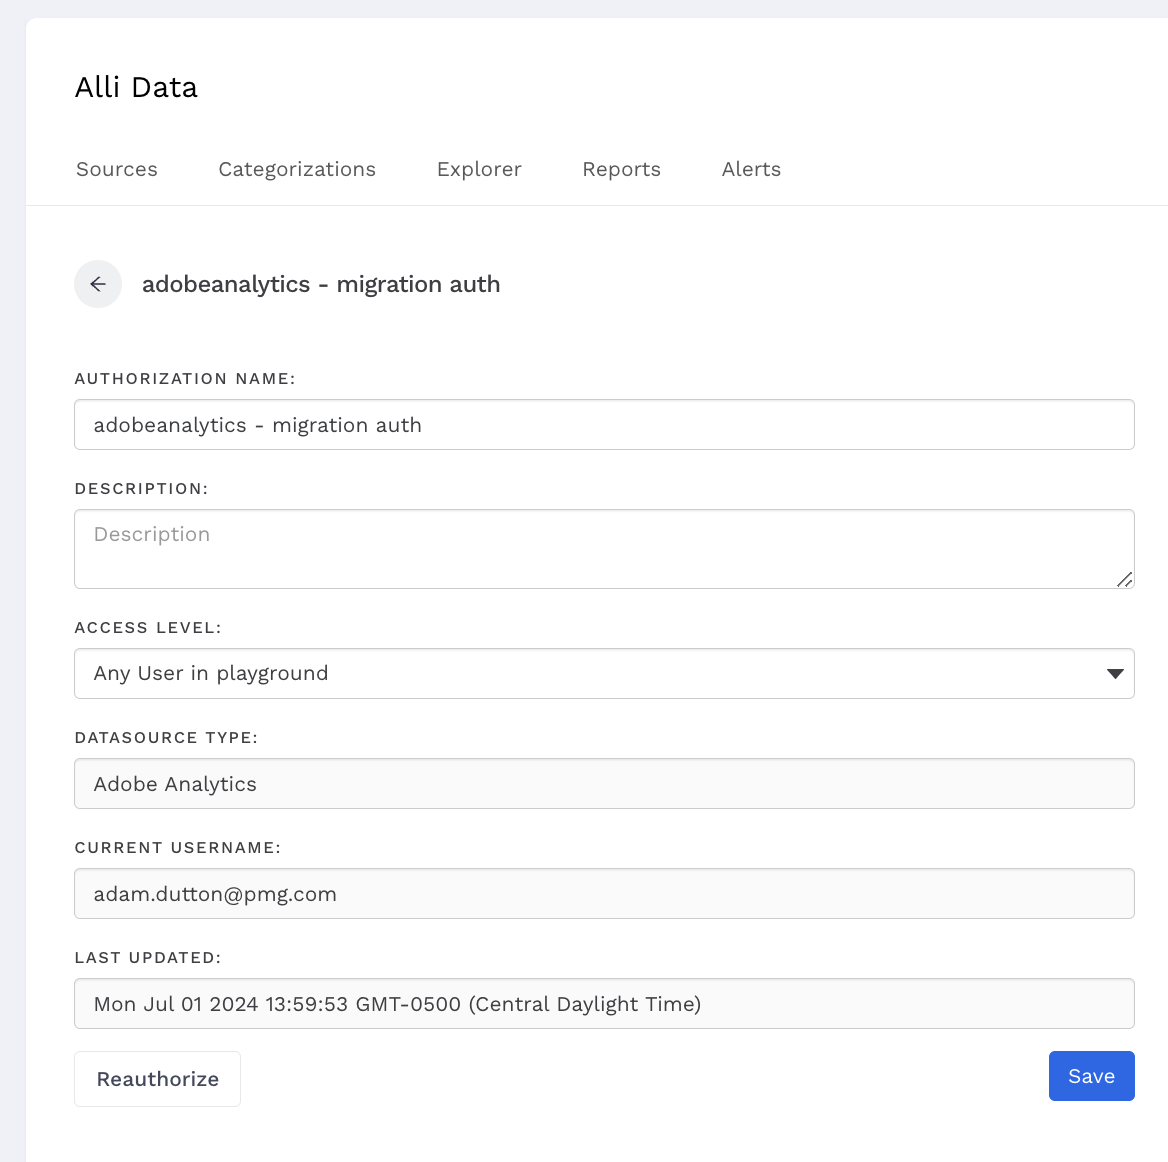Grab the Description box resize handle
This screenshot has width=1168, height=1162.
pos(1124,579)
